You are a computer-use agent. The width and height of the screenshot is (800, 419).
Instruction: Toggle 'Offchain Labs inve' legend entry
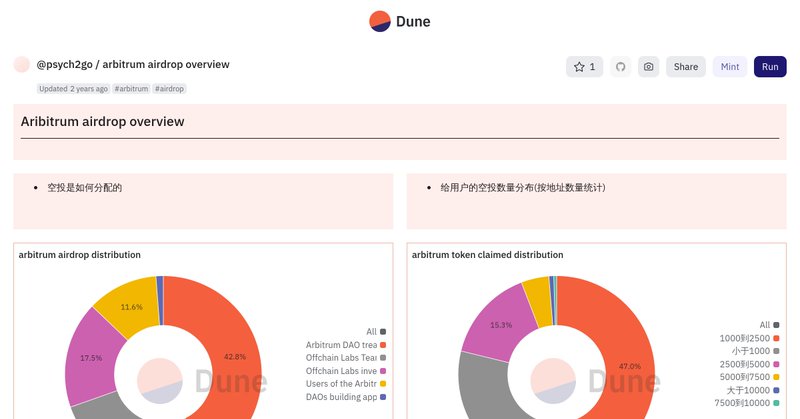[x=346, y=371]
